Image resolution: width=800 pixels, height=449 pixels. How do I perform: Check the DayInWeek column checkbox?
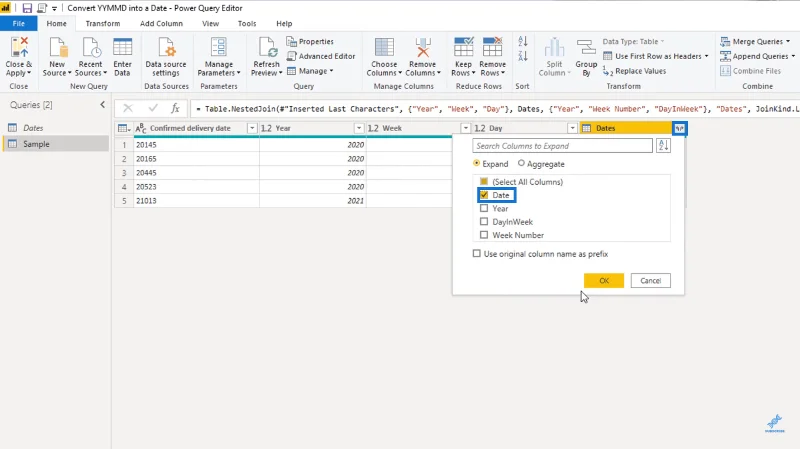tap(484, 221)
